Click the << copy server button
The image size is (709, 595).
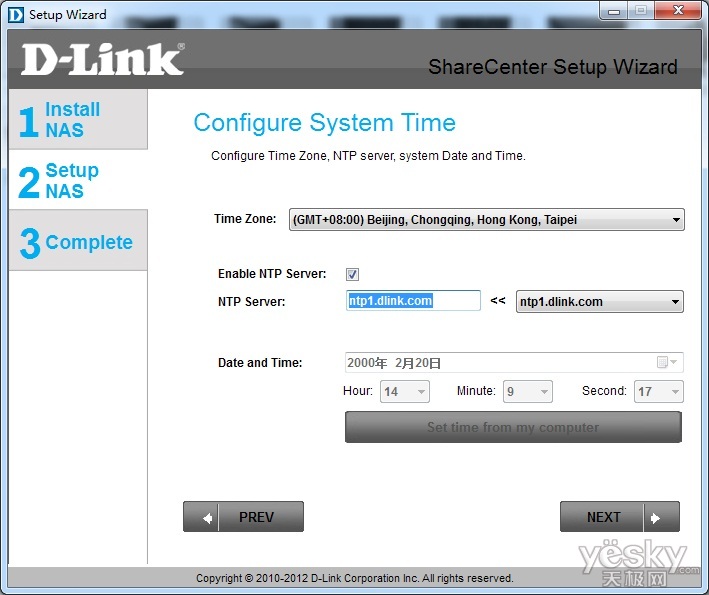pos(498,301)
